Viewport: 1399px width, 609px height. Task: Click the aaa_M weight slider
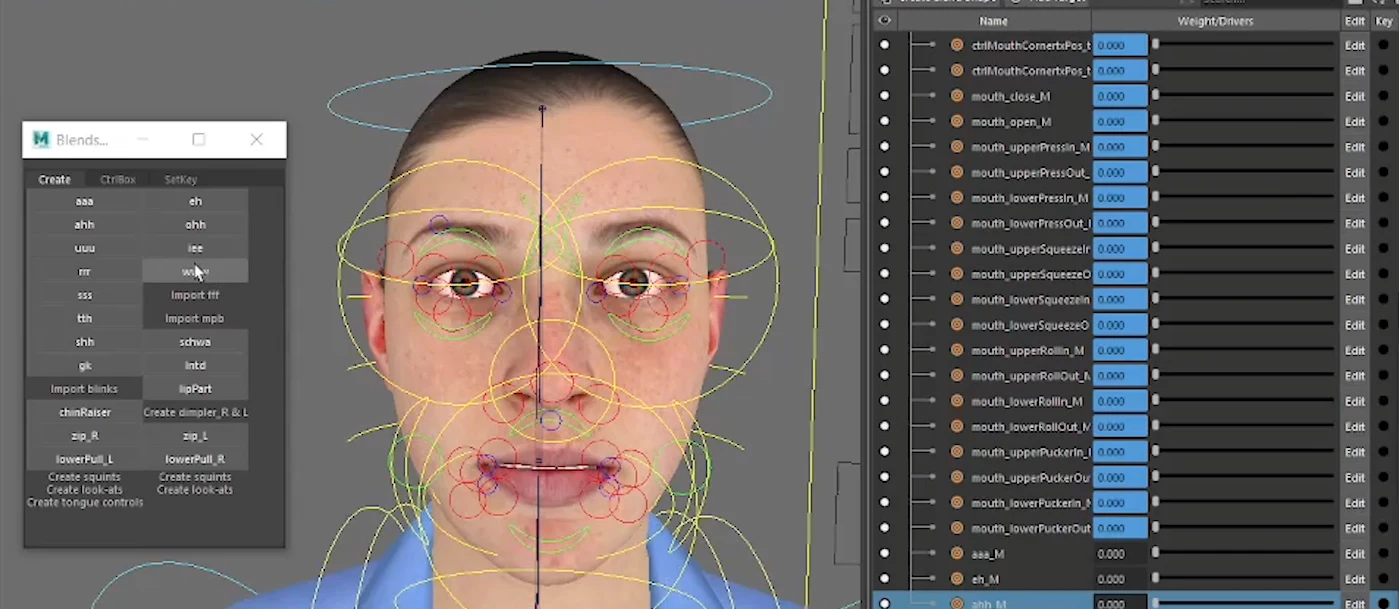[x=1243, y=554]
